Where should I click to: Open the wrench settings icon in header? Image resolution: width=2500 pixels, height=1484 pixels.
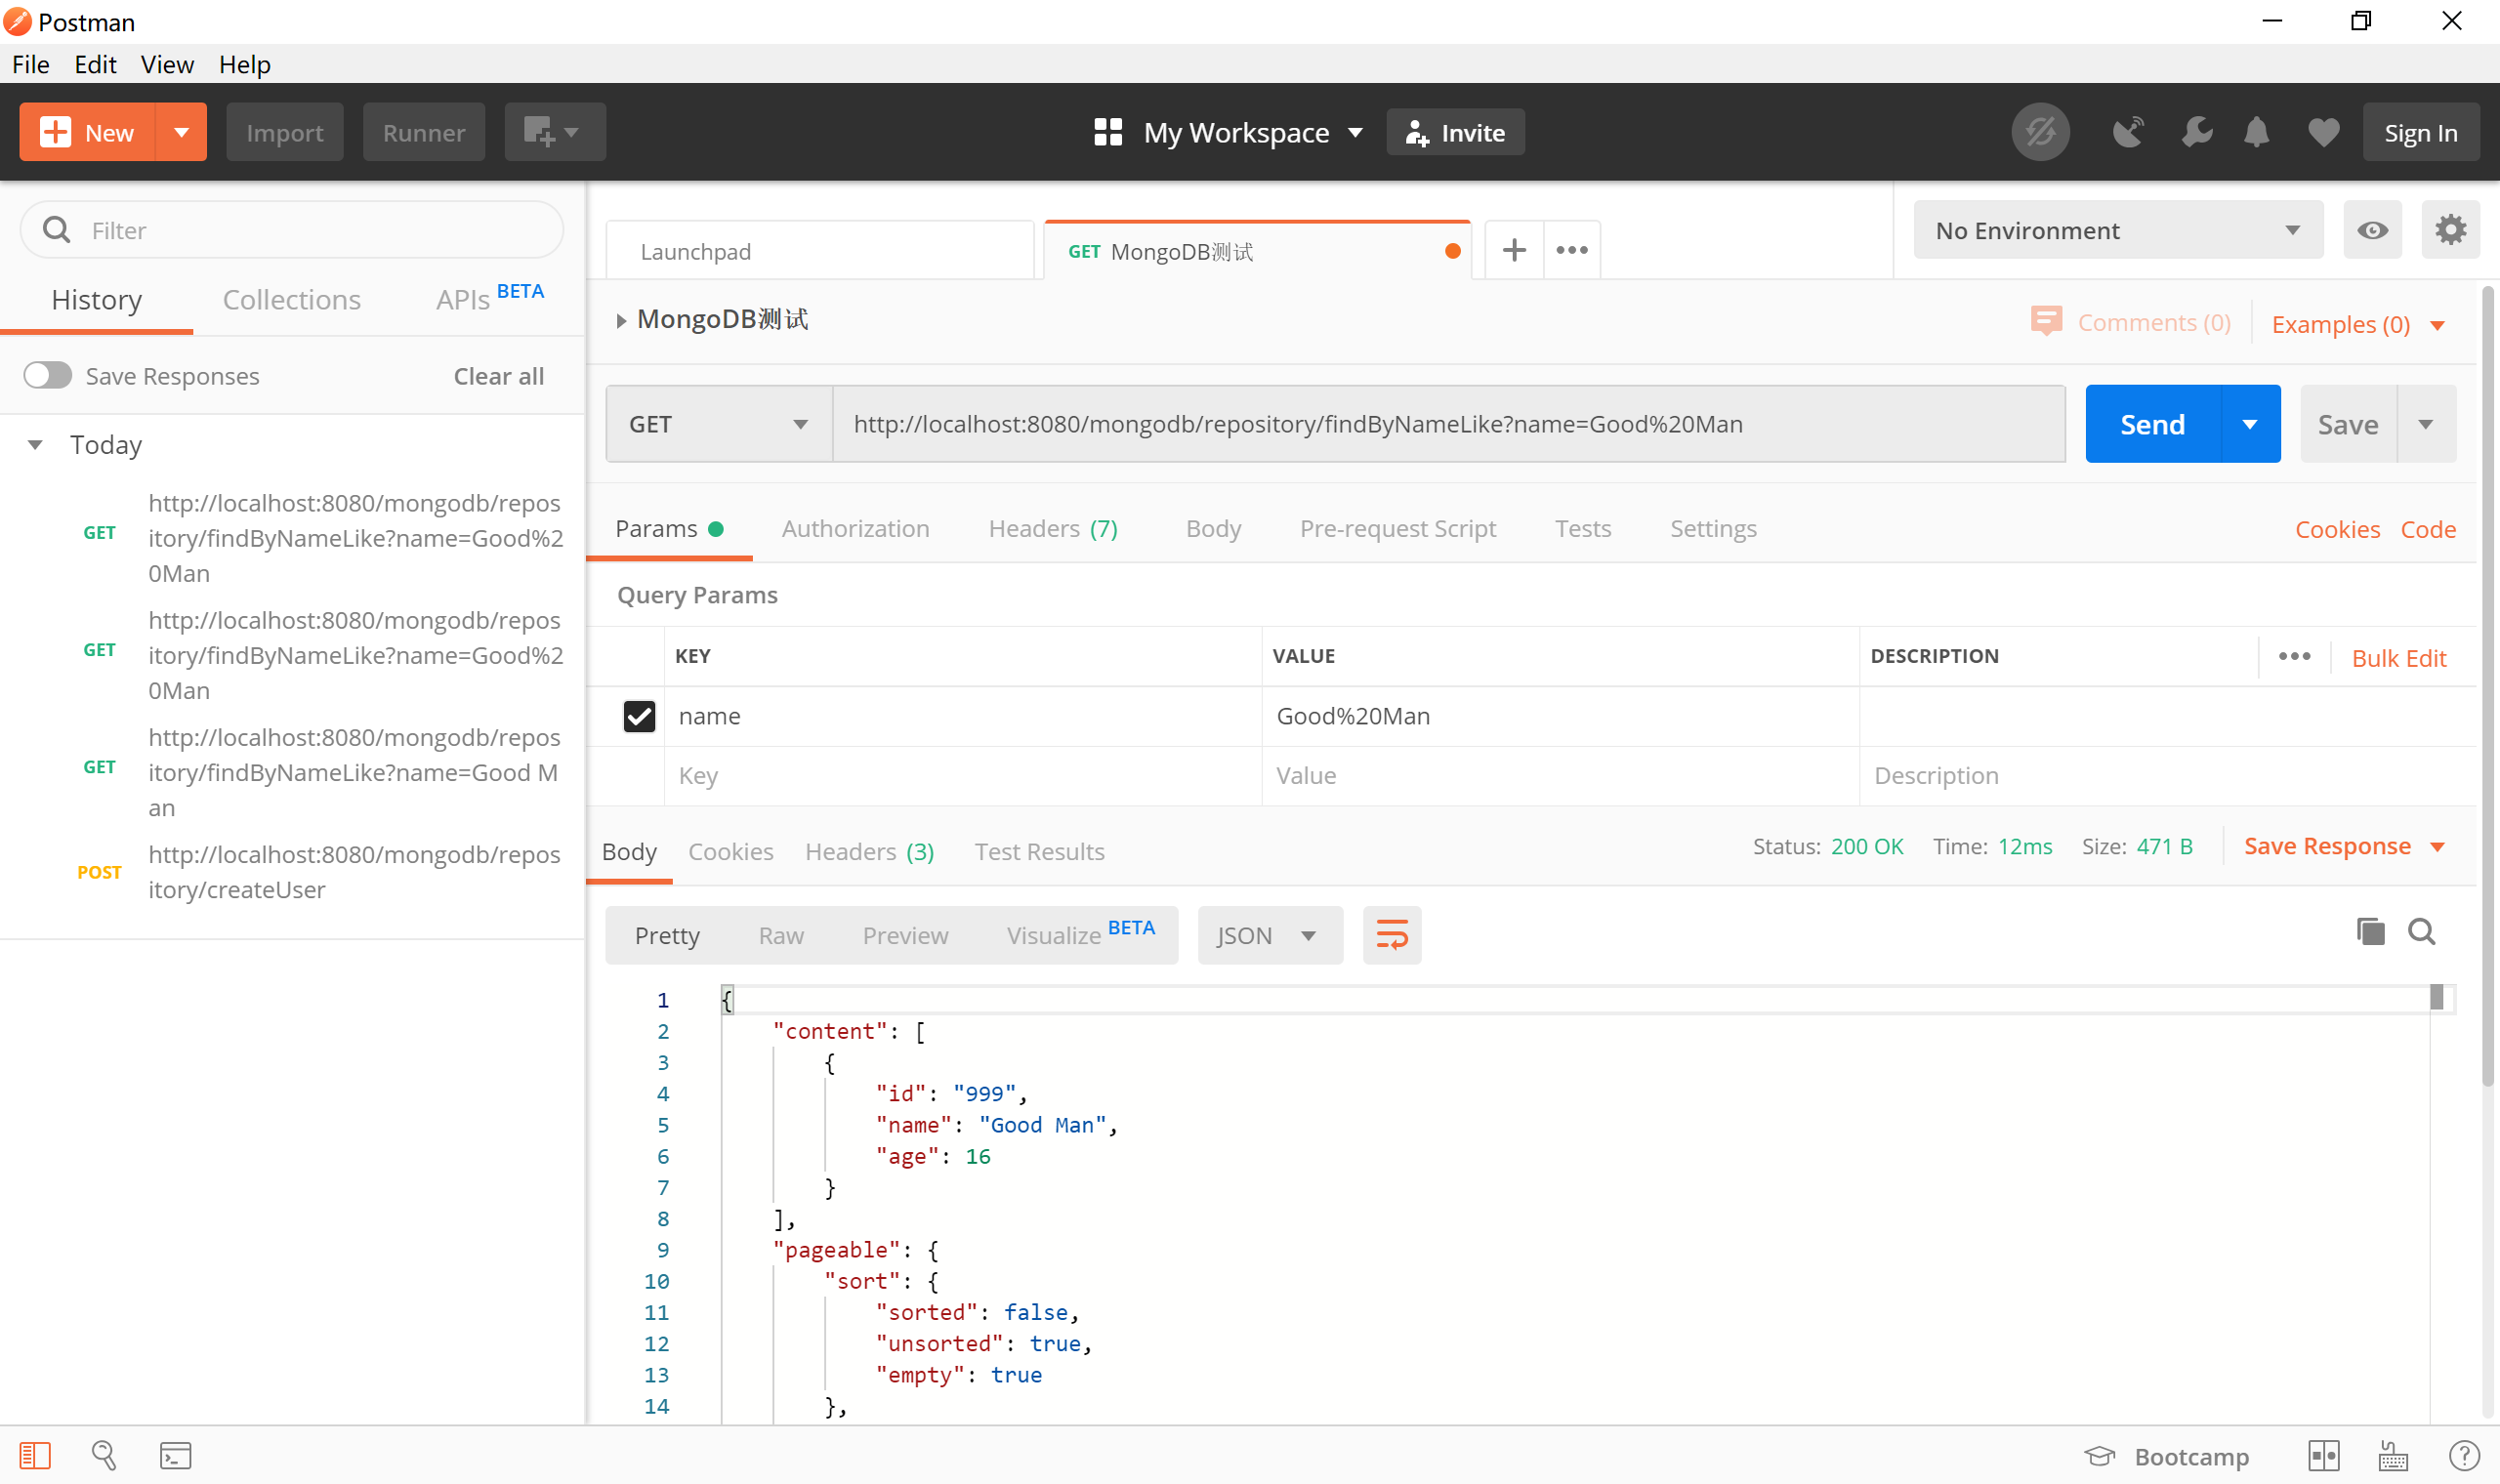click(x=2196, y=132)
